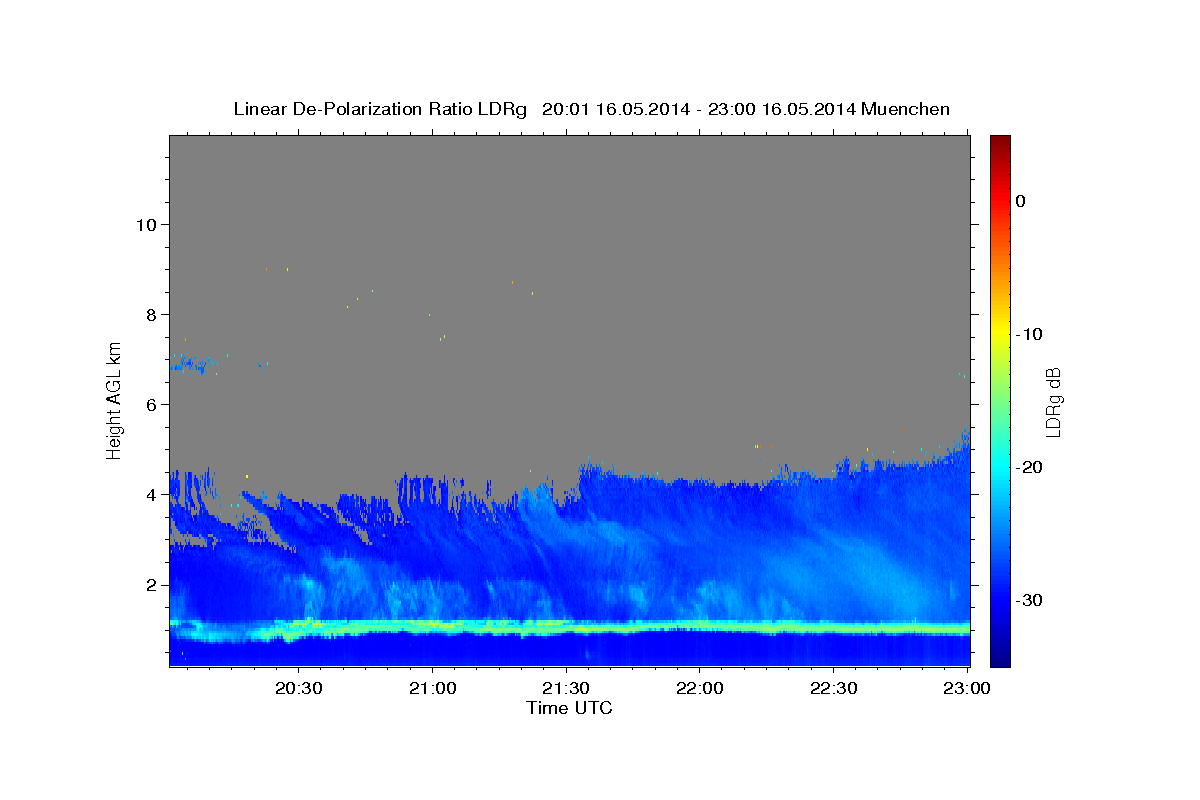Click the height tick label 8
The height and width of the screenshot is (800, 1200).
click(149, 314)
